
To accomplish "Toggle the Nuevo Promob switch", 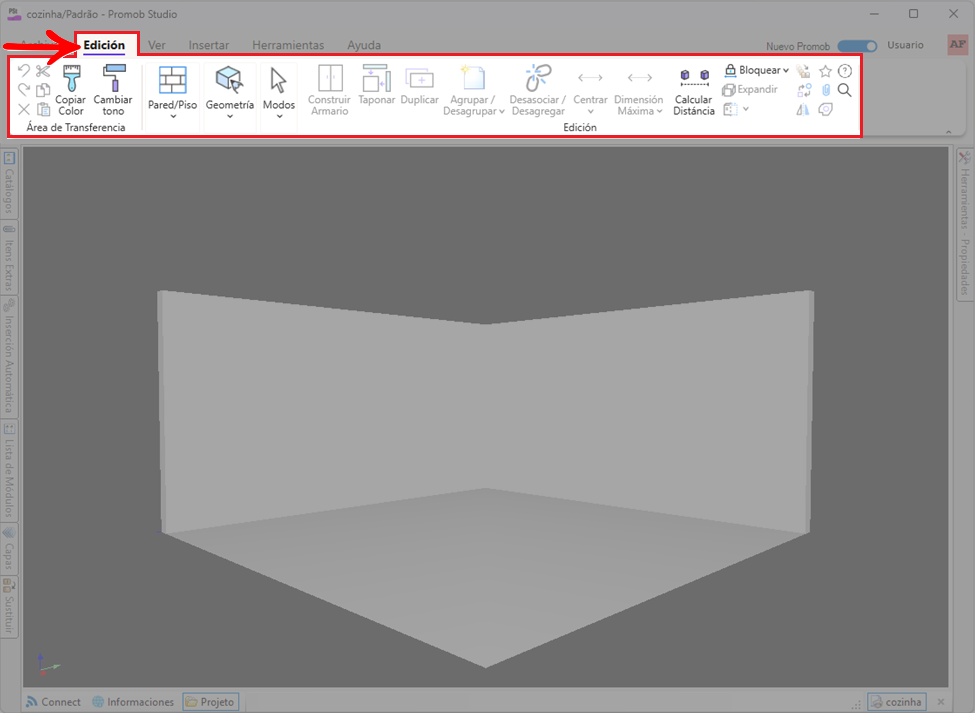I will tap(857, 46).
